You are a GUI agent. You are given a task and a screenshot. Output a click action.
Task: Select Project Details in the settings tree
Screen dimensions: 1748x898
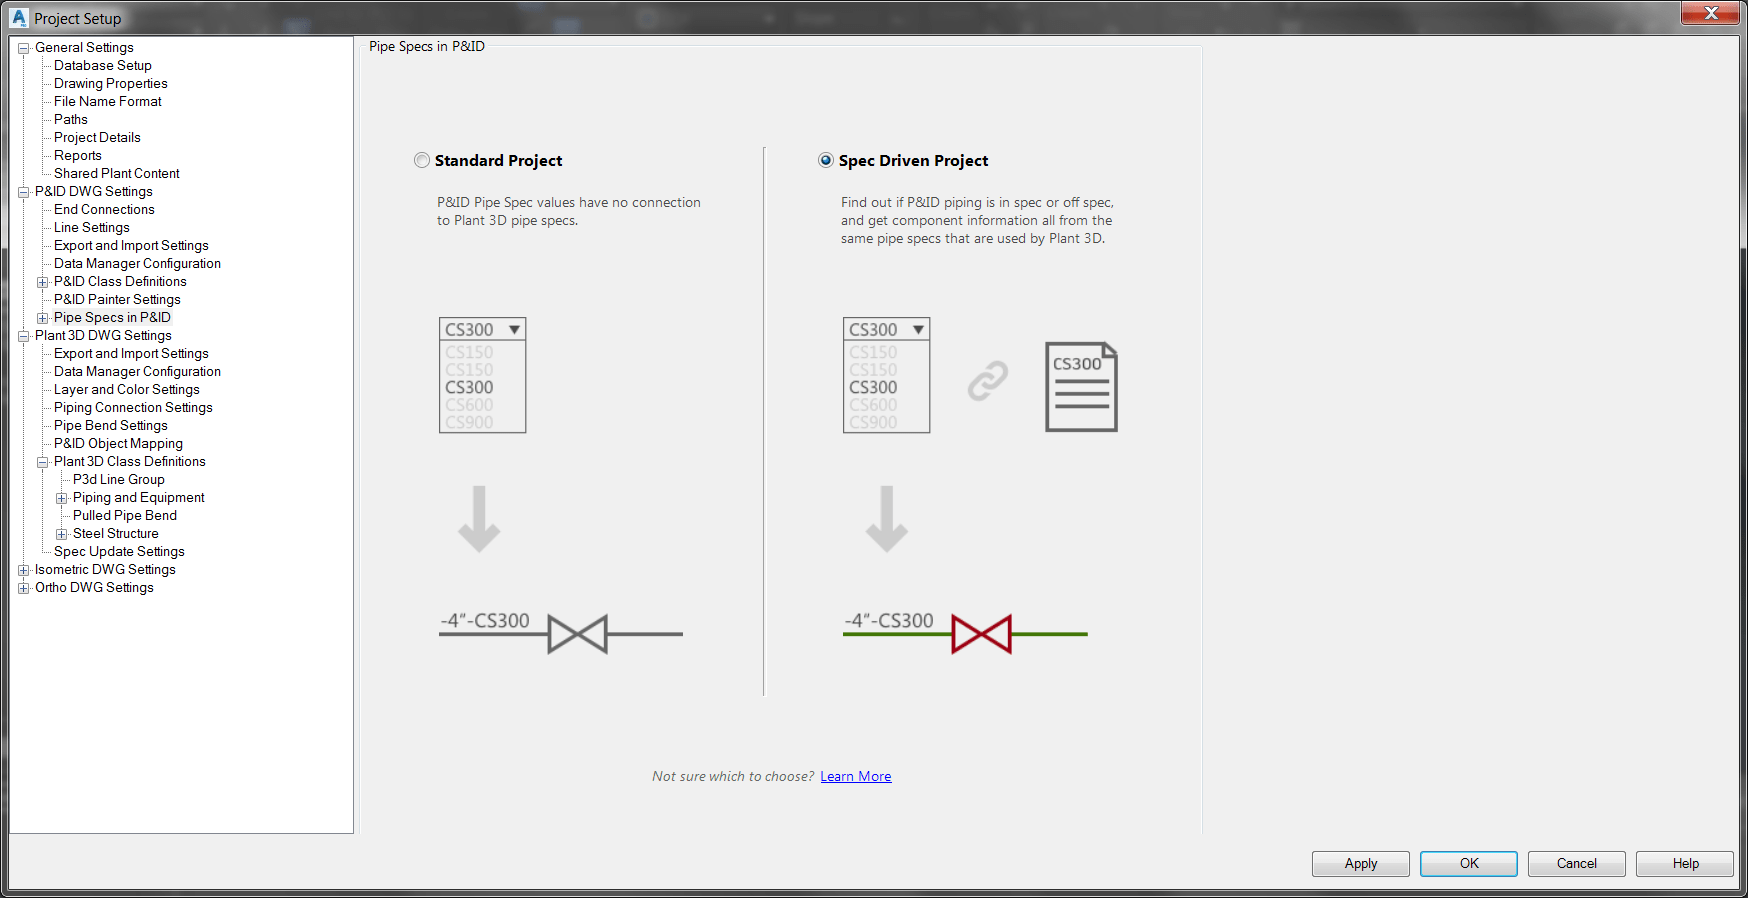(x=97, y=137)
